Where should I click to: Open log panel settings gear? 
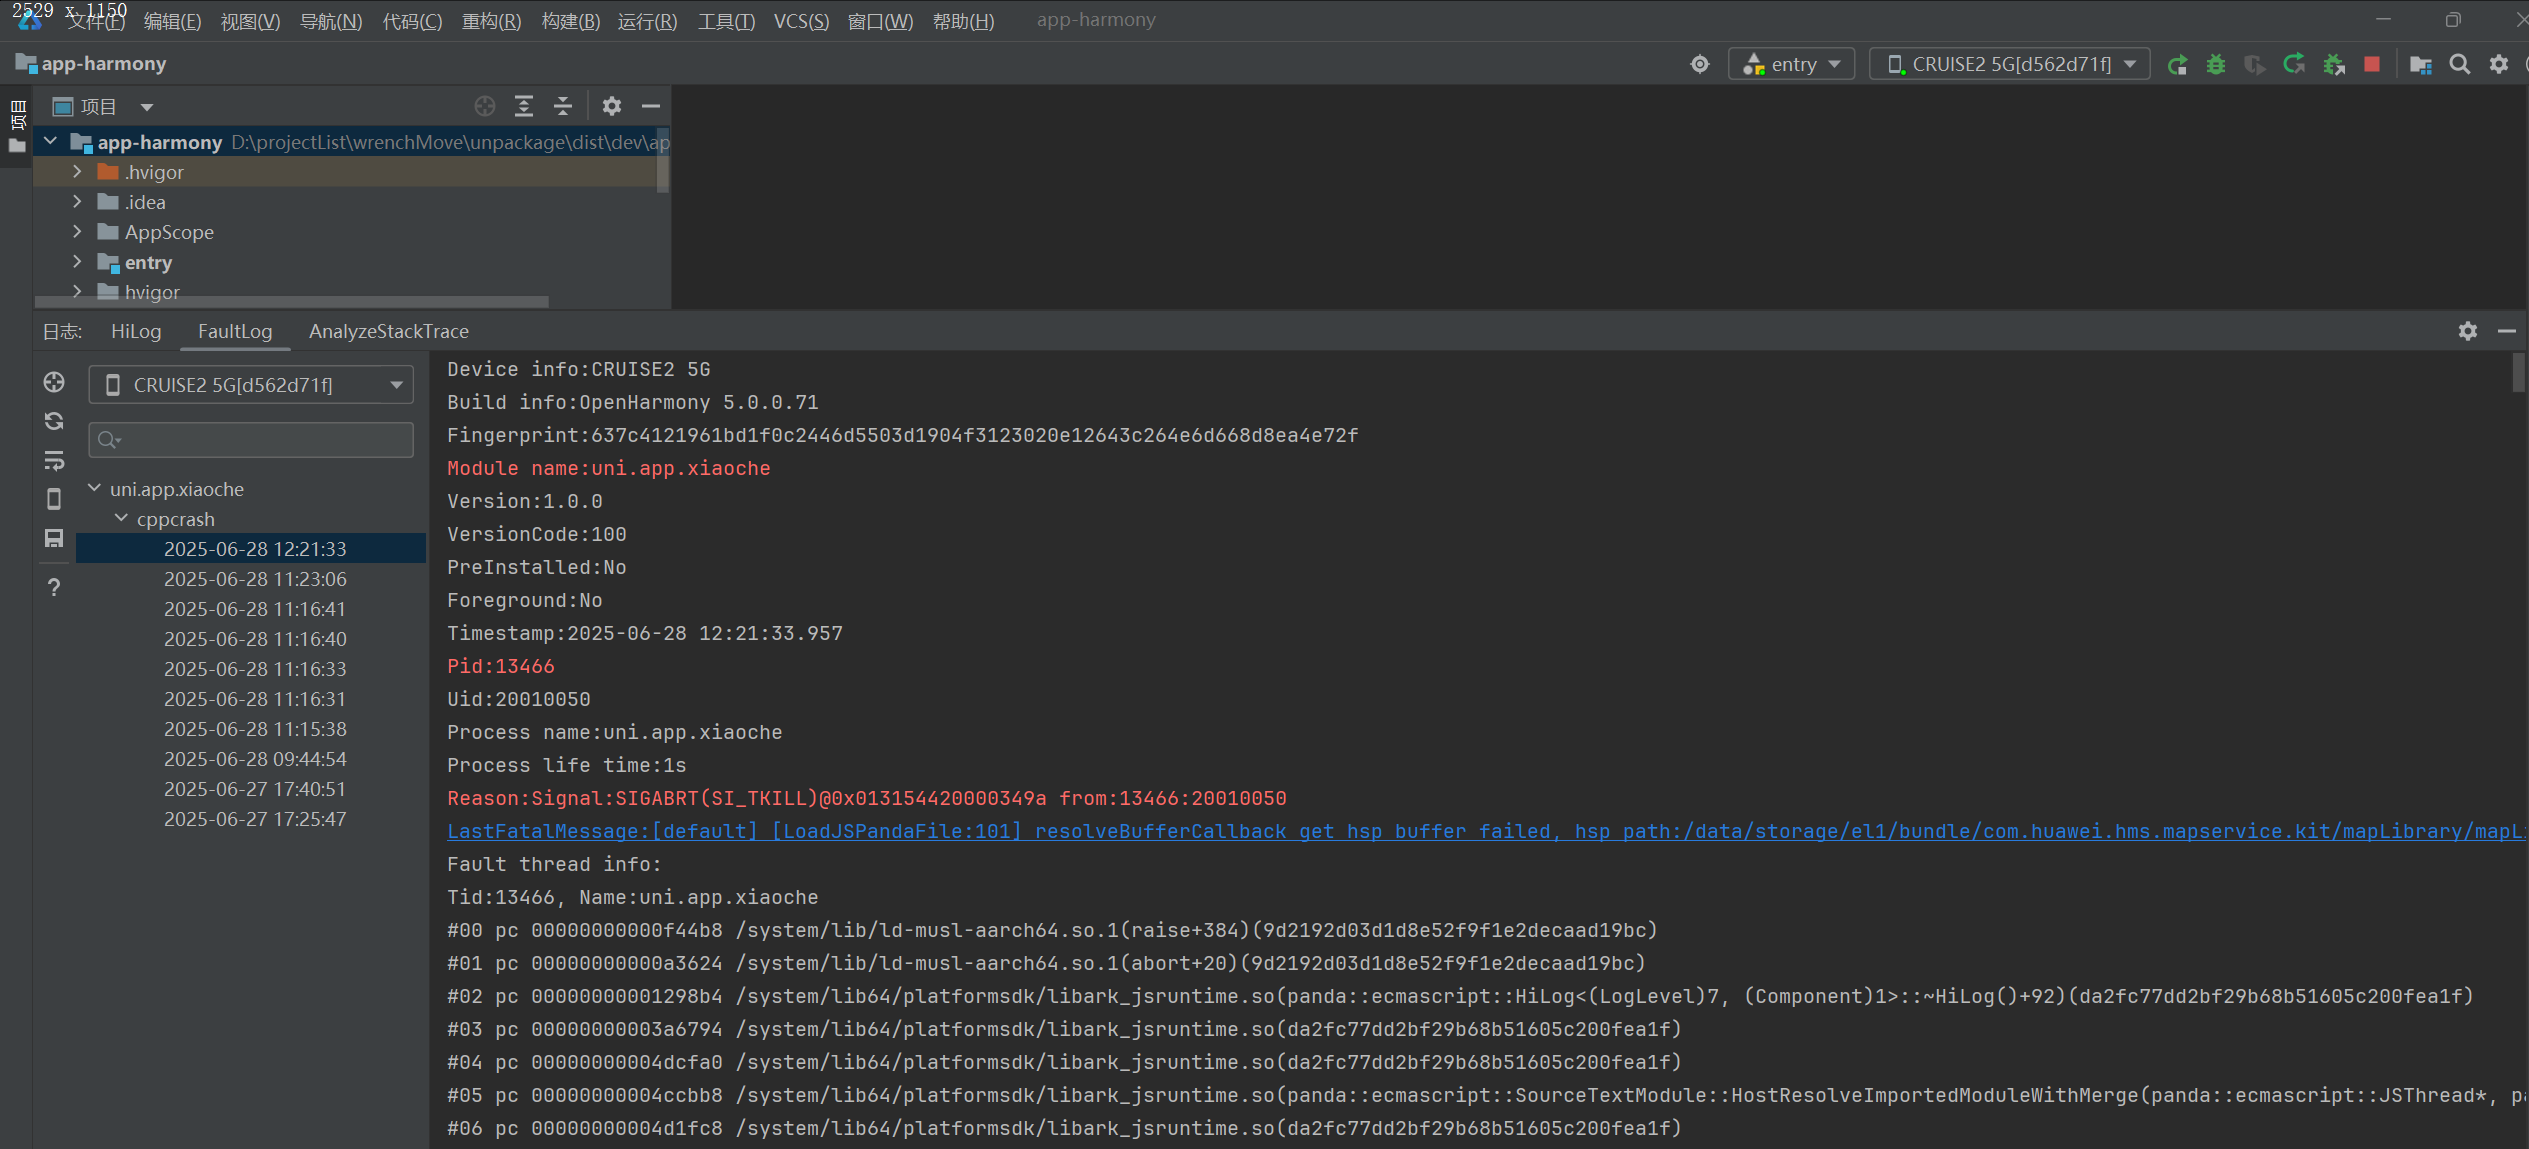click(2468, 331)
